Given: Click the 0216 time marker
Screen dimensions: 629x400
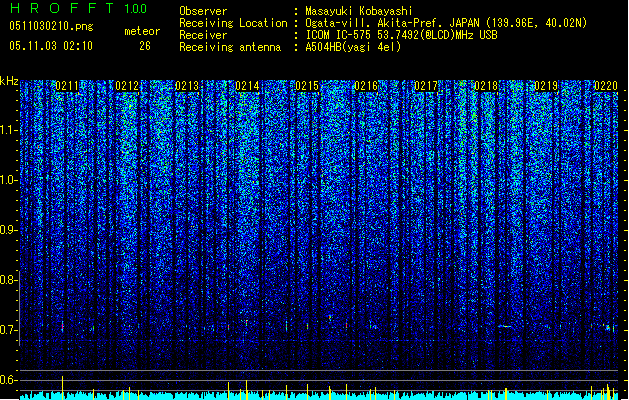Looking at the screenshot, I should tap(366, 86).
